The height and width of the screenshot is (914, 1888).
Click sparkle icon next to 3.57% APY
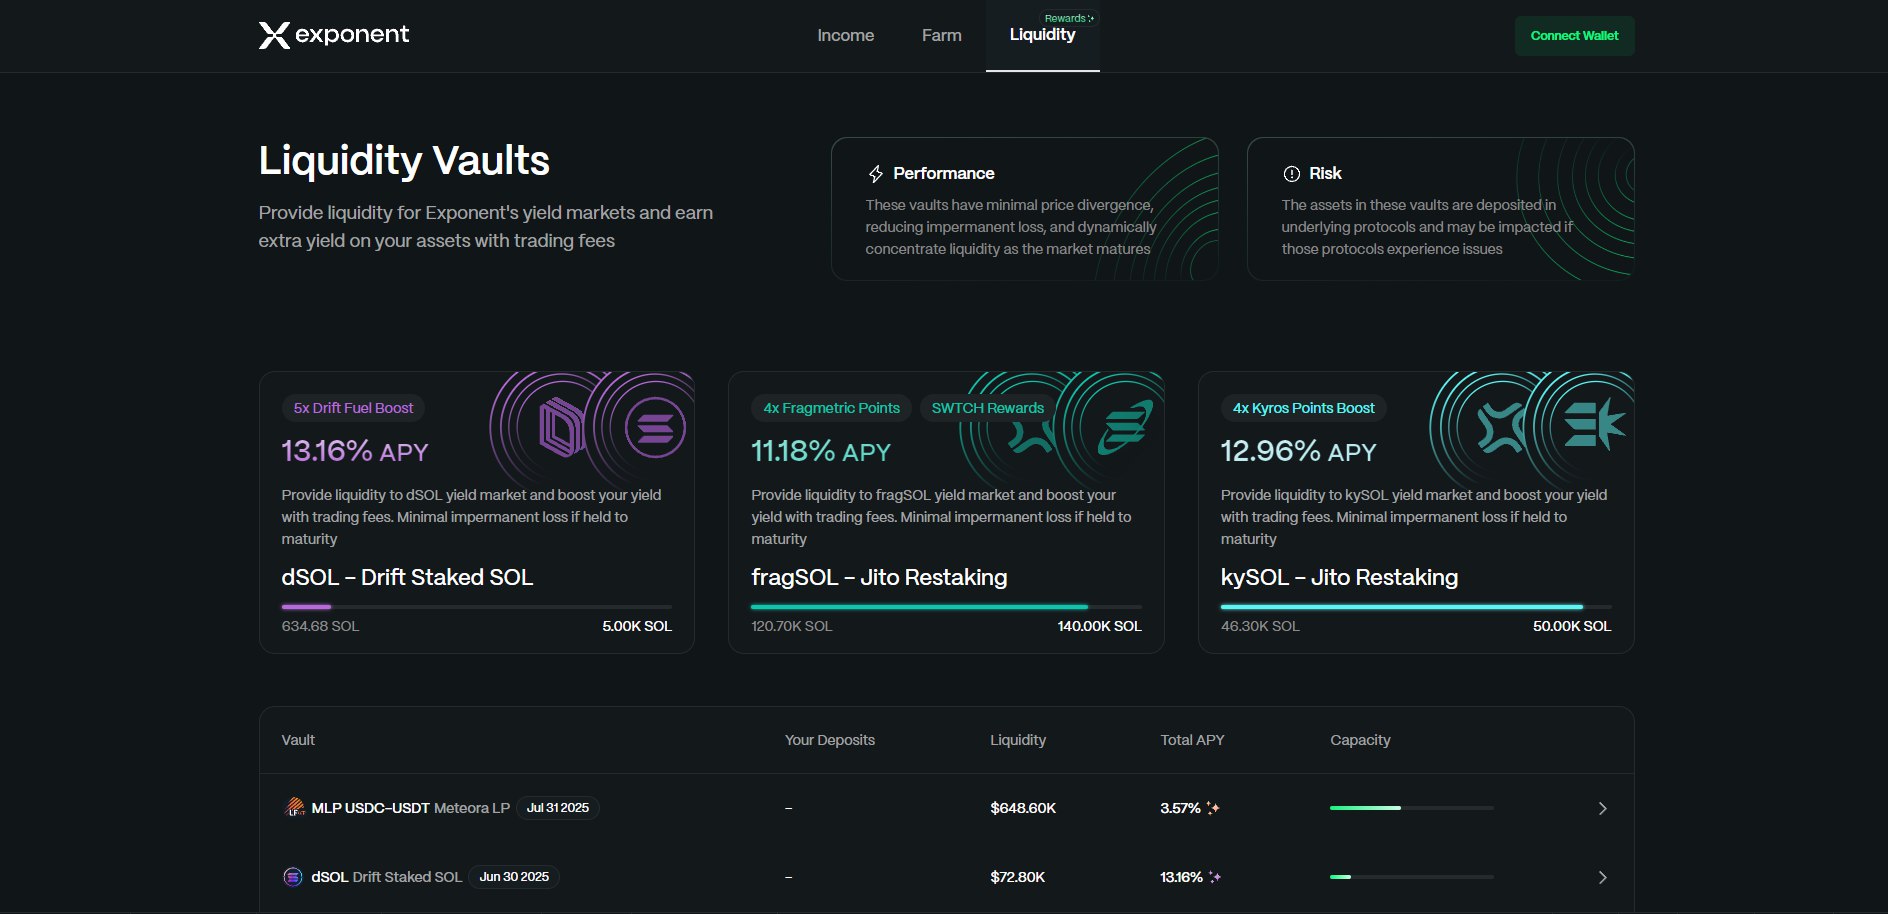tap(1213, 808)
